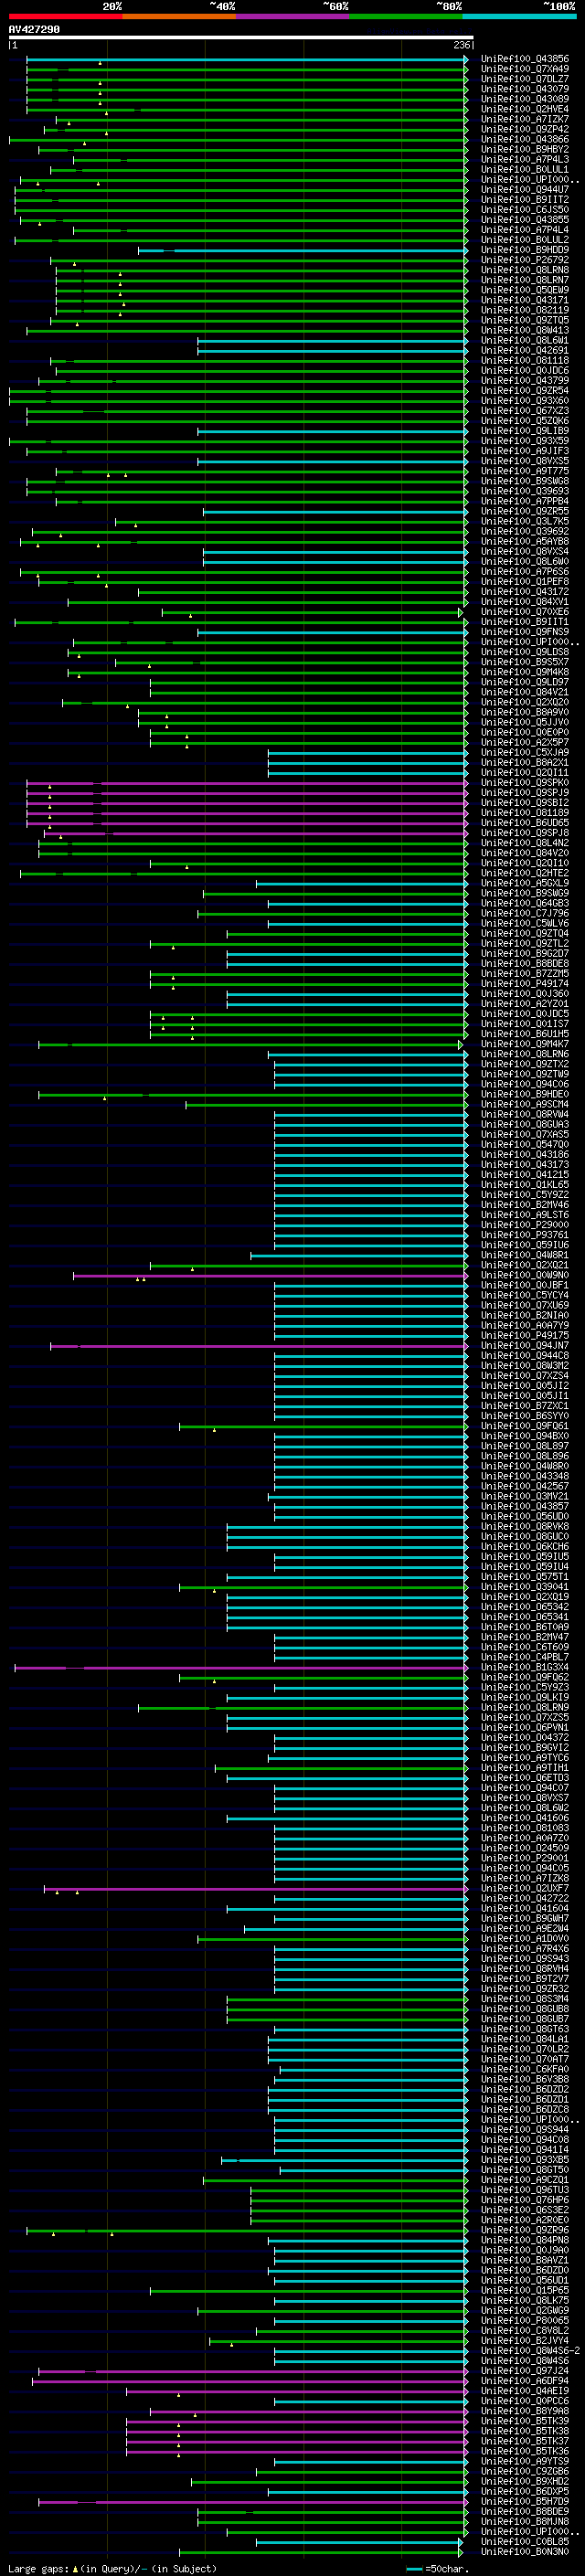Select UniRef100_Q43799 in the hit list

click(524, 381)
